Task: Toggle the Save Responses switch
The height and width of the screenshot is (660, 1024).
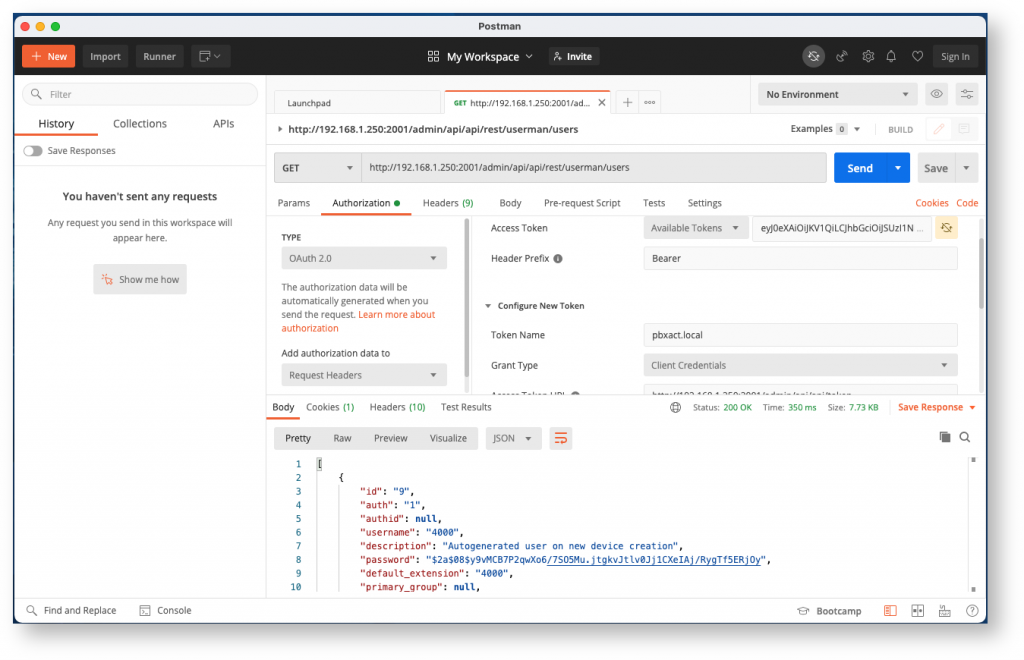Action: 33,151
